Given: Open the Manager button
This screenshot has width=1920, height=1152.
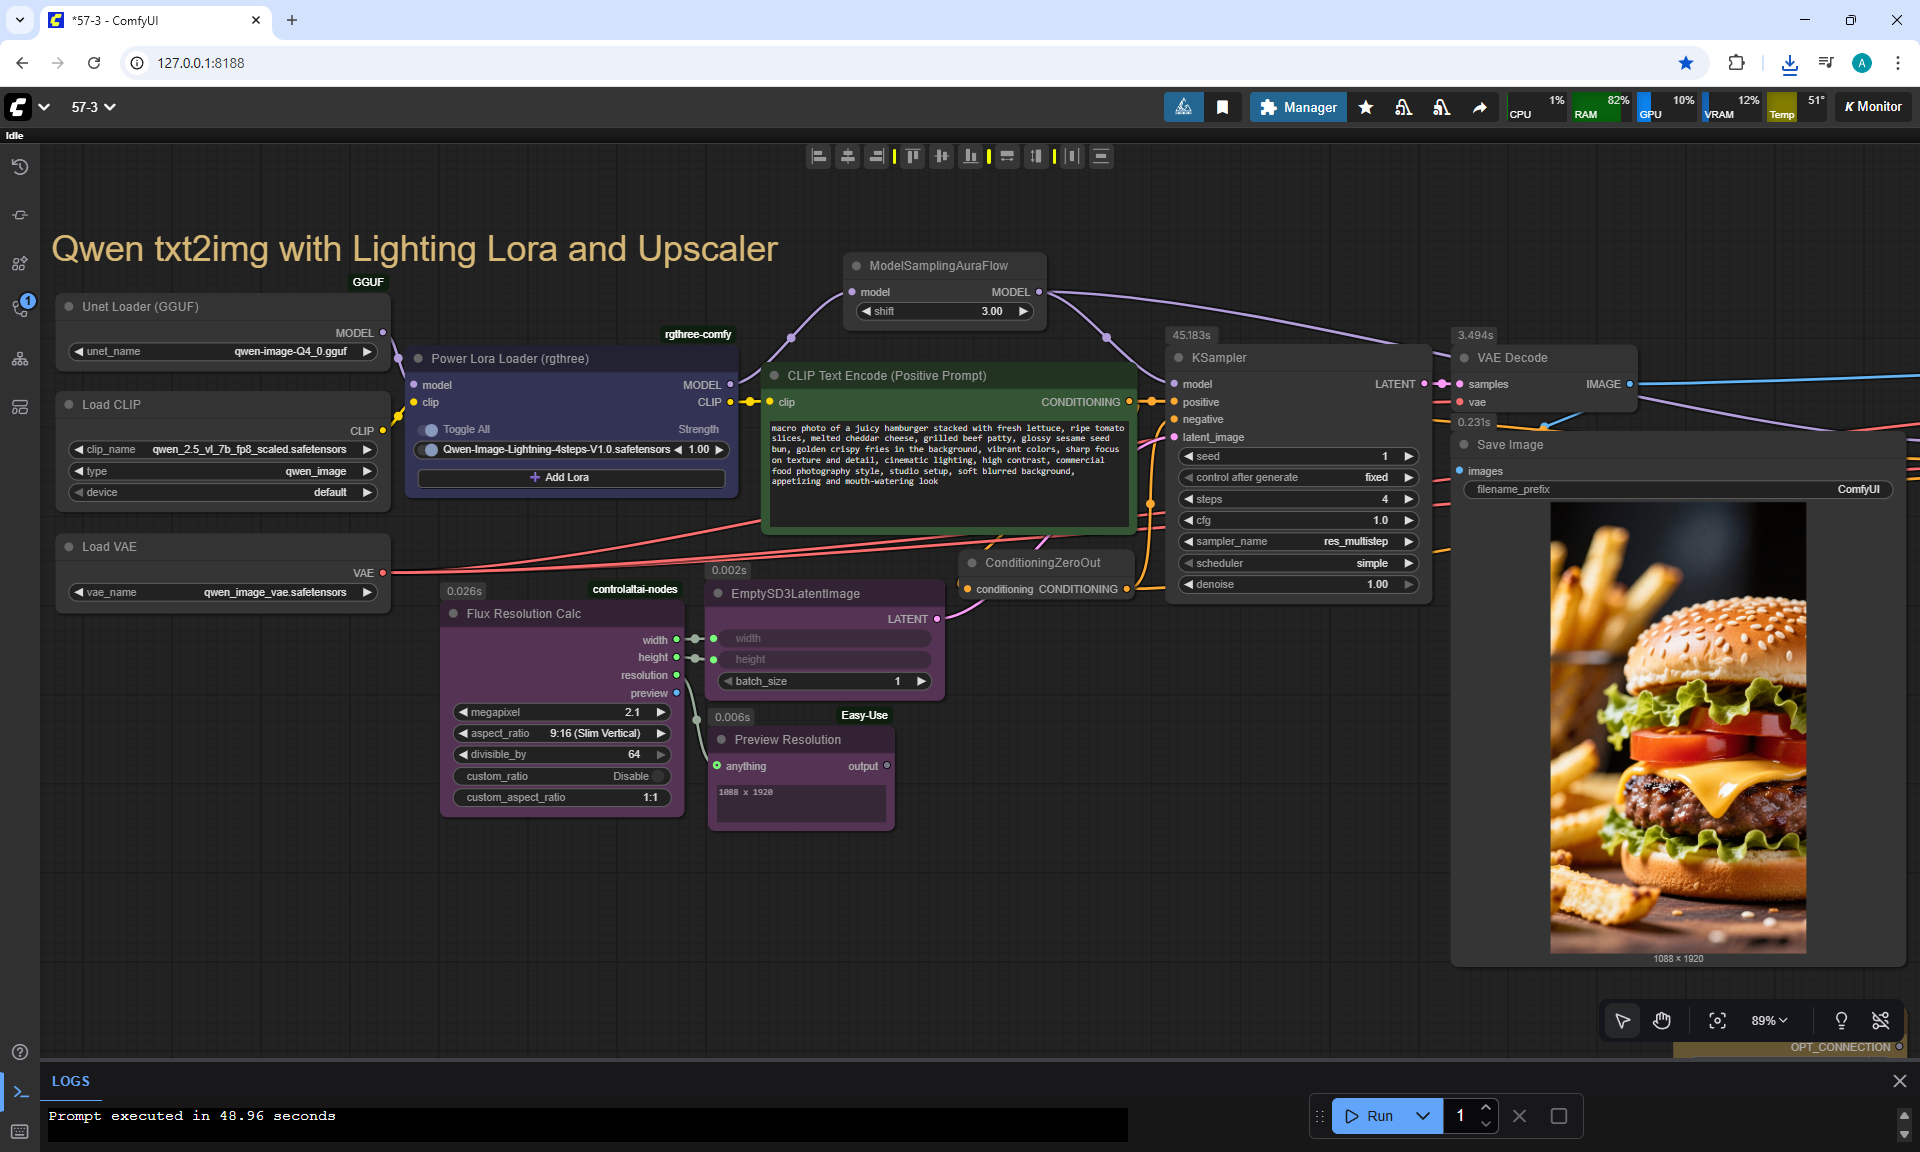Looking at the screenshot, I should click(x=1298, y=107).
